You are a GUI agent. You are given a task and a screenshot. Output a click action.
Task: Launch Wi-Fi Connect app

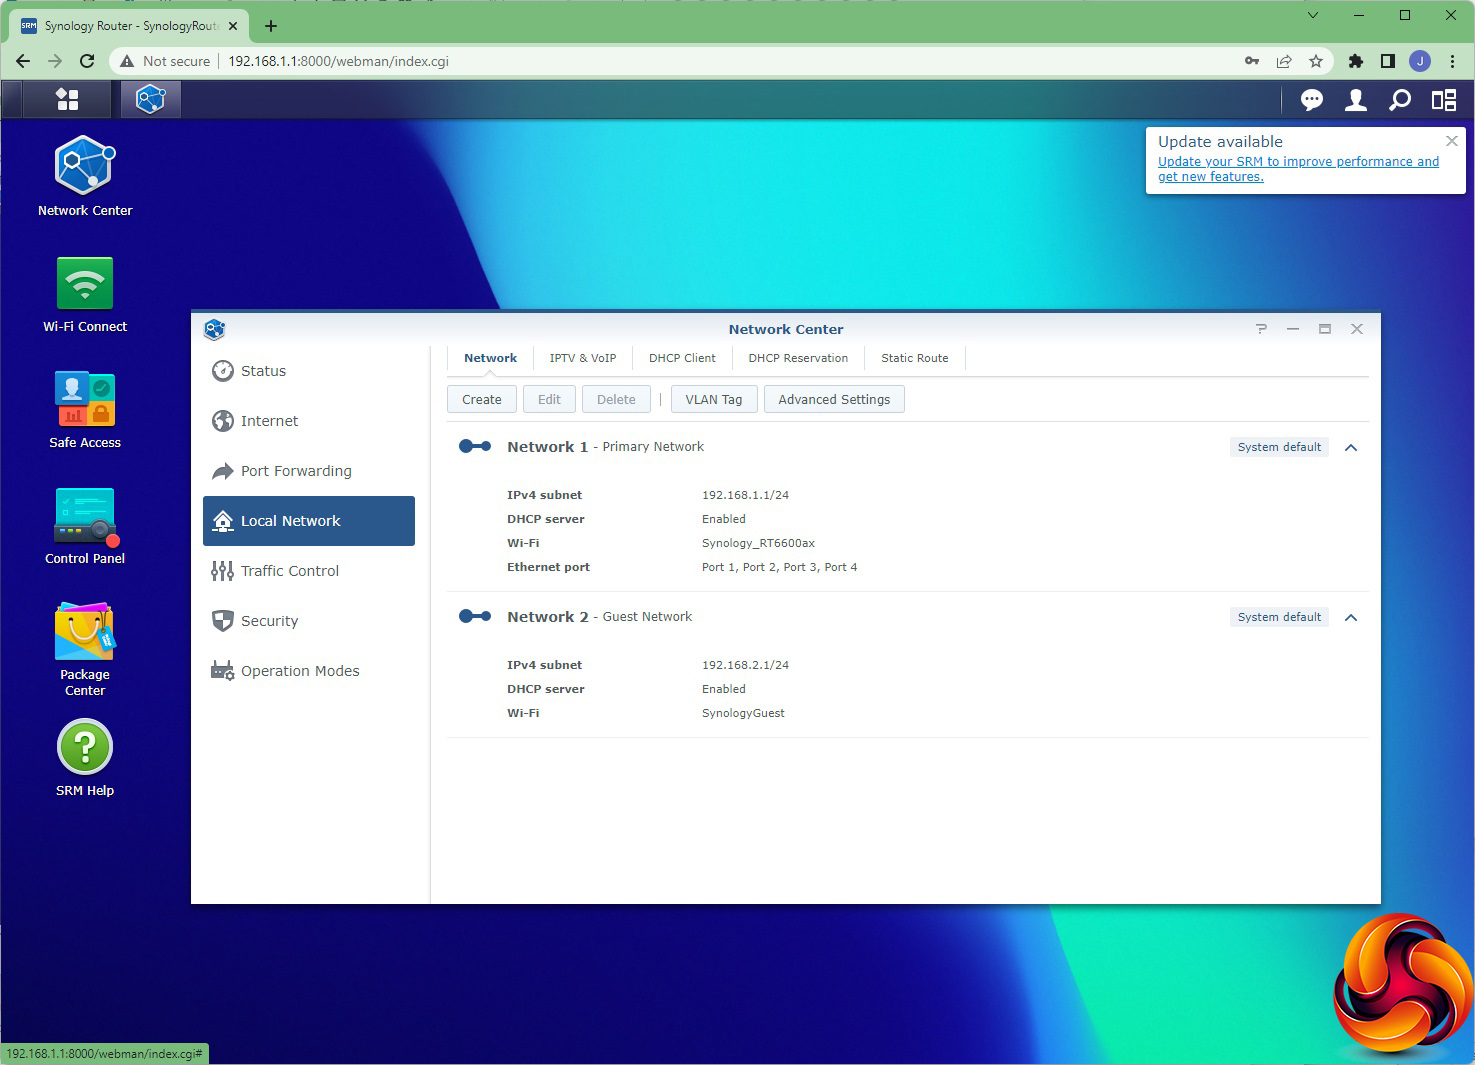tap(85, 294)
